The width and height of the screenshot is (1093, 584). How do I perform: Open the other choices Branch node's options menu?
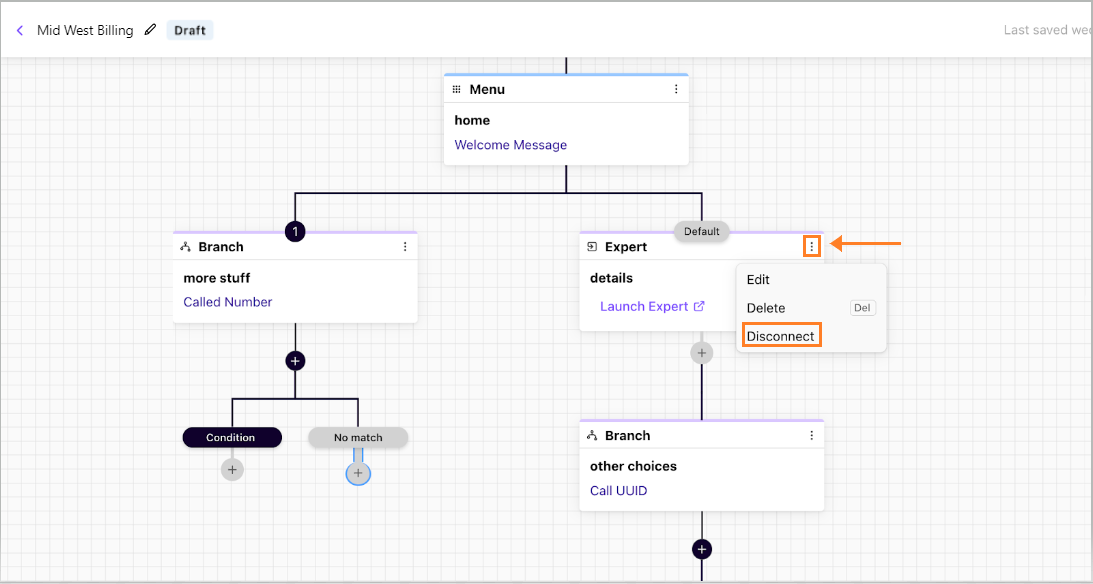[x=811, y=436]
